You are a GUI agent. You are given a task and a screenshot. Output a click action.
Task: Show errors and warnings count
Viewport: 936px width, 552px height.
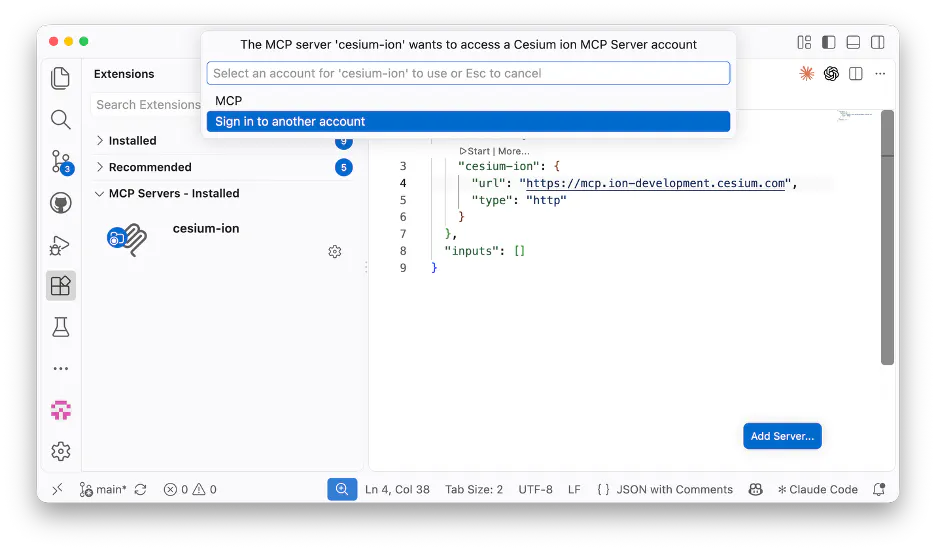point(190,489)
